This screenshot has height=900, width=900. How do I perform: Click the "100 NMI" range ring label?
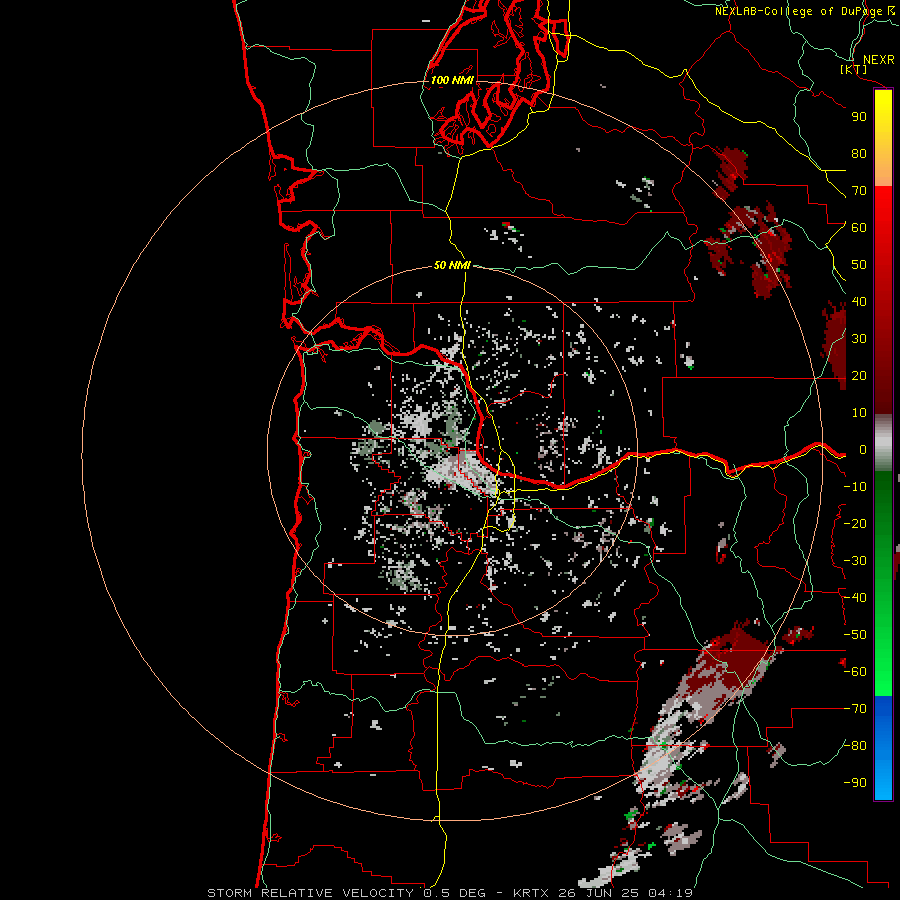coord(452,80)
